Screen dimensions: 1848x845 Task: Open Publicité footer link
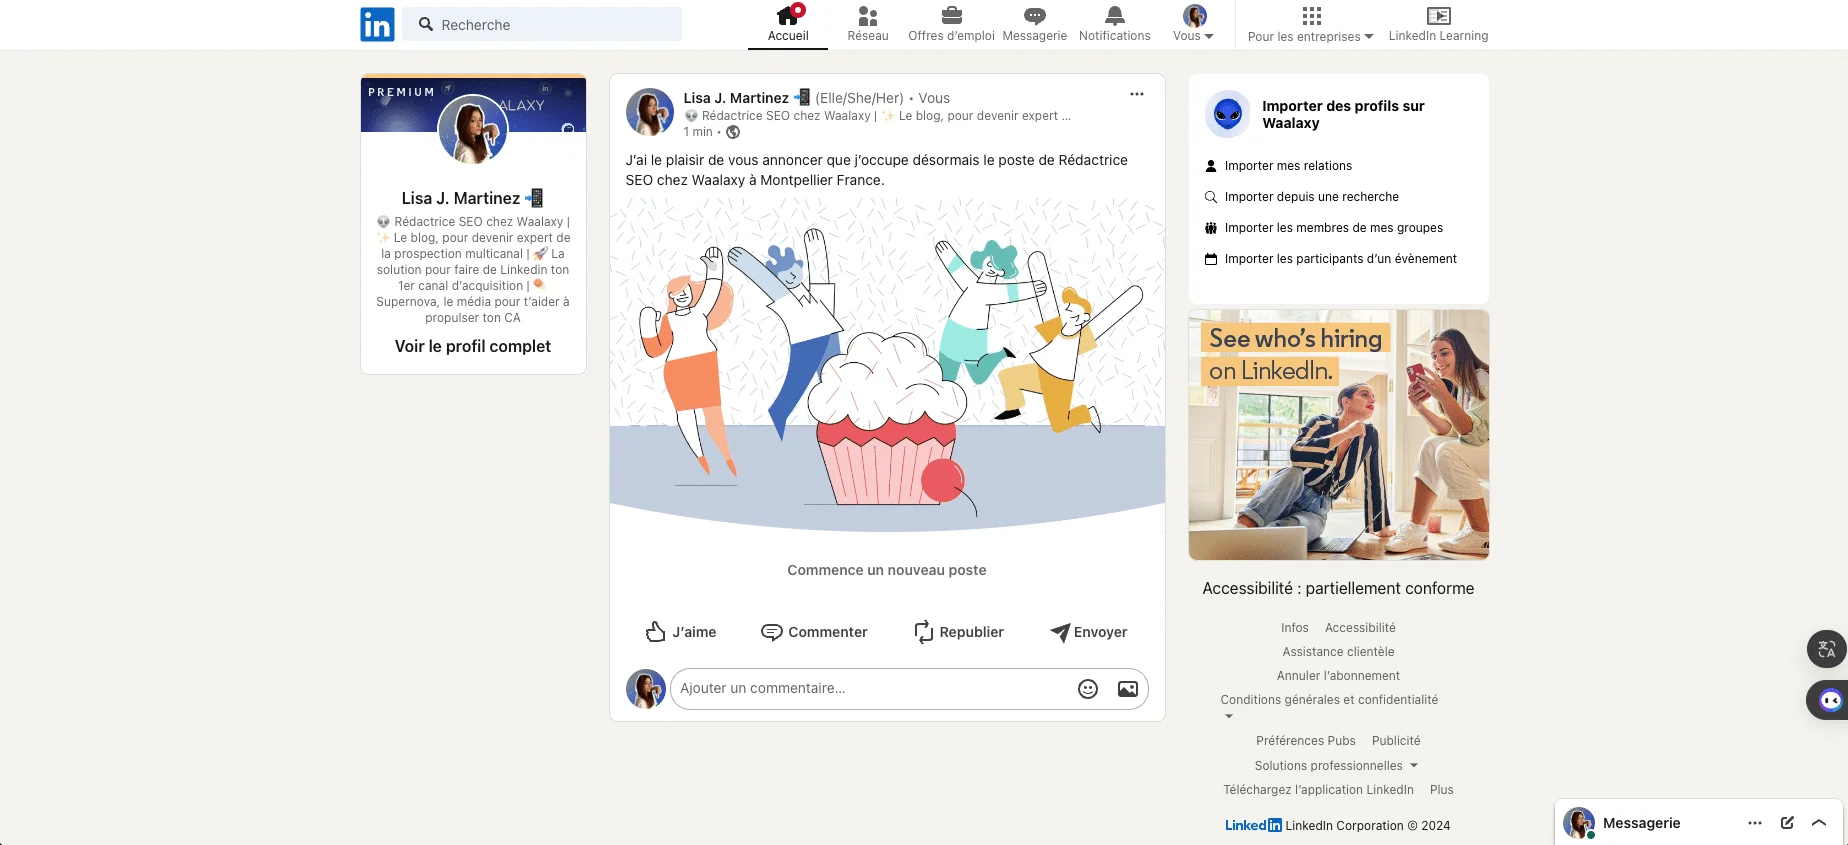pyautogui.click(x=1396, y=741)
